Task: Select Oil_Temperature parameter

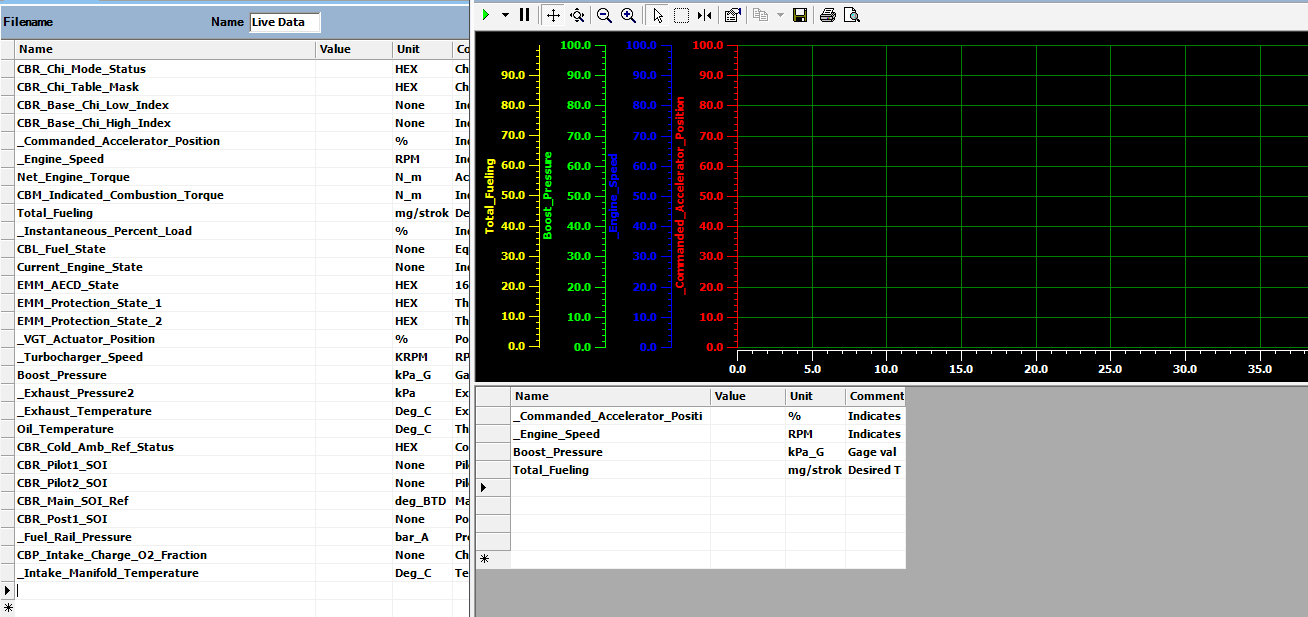Action: (x=65, y=429)
